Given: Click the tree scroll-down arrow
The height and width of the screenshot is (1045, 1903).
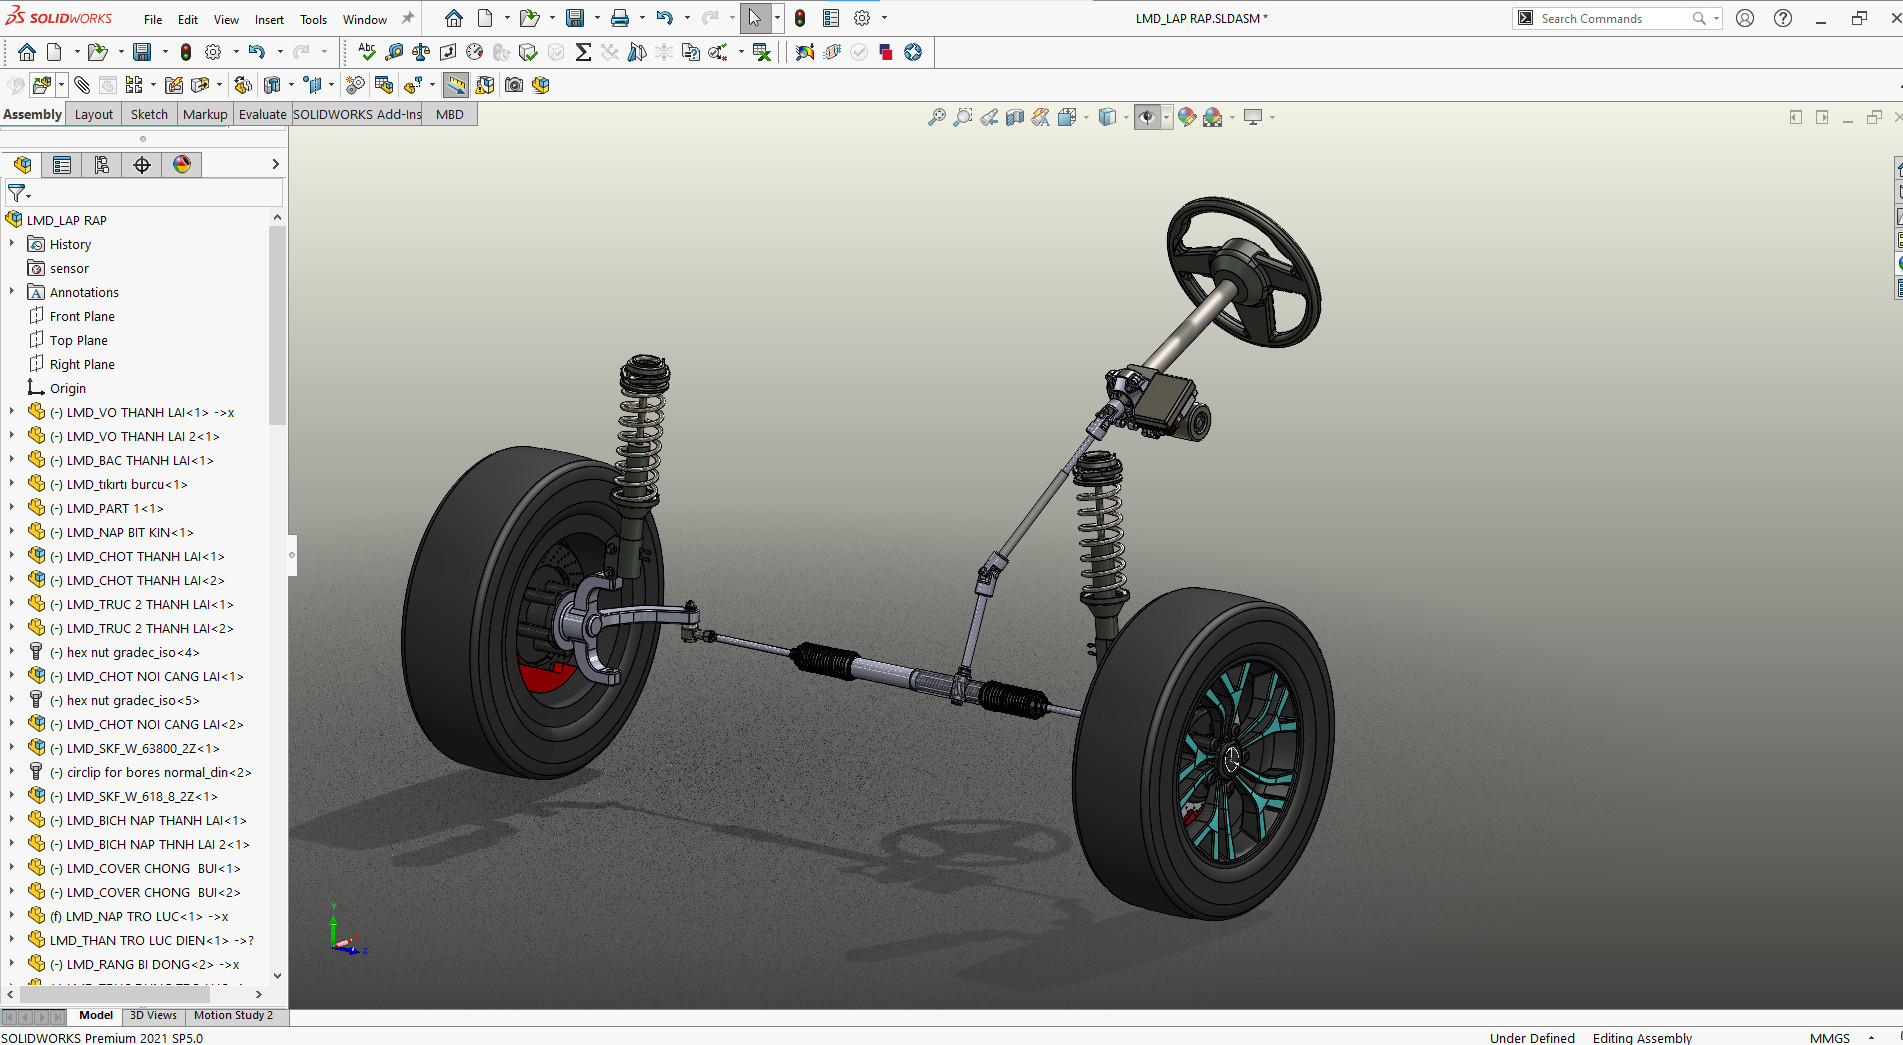Looking at the screenshot, I should [277, 976].
